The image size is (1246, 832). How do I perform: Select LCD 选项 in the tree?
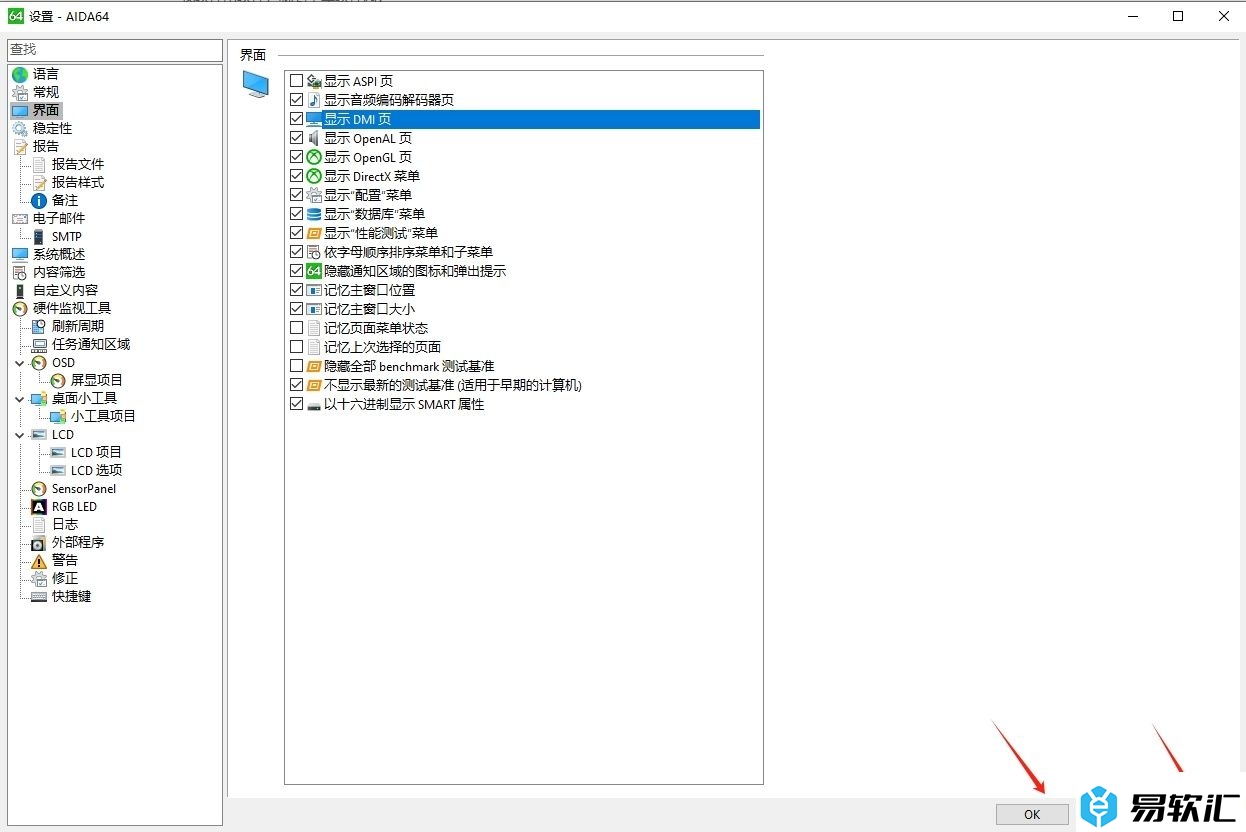[96, 470]
